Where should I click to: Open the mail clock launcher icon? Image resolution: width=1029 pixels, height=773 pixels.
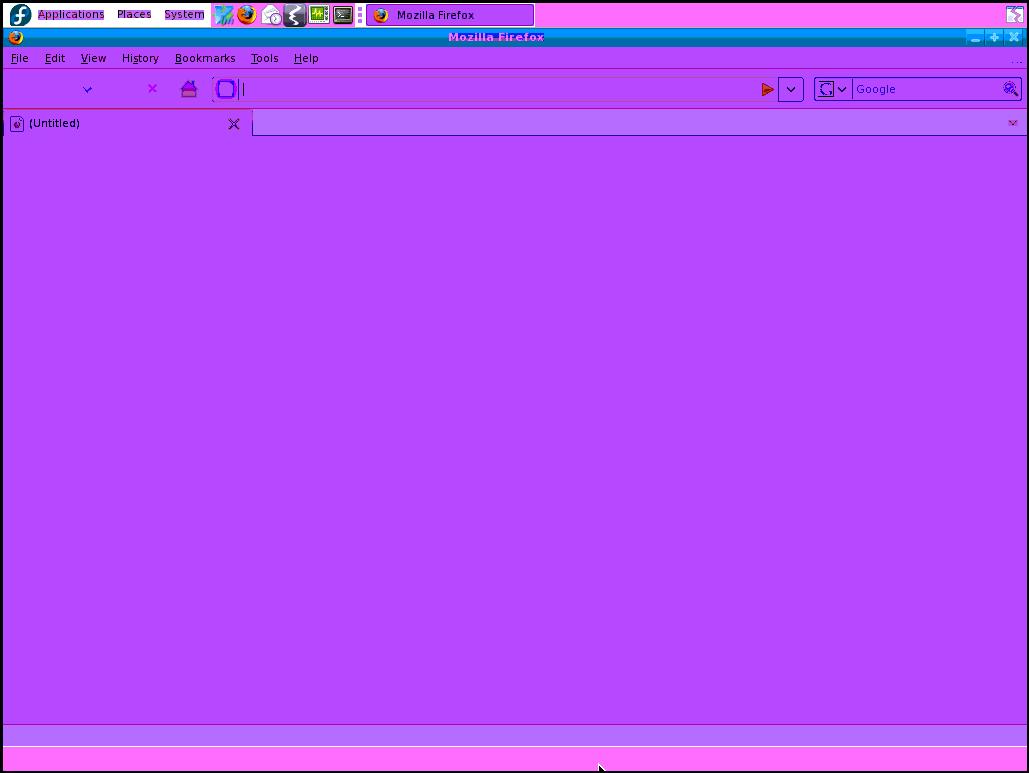[x=271, y=15]
